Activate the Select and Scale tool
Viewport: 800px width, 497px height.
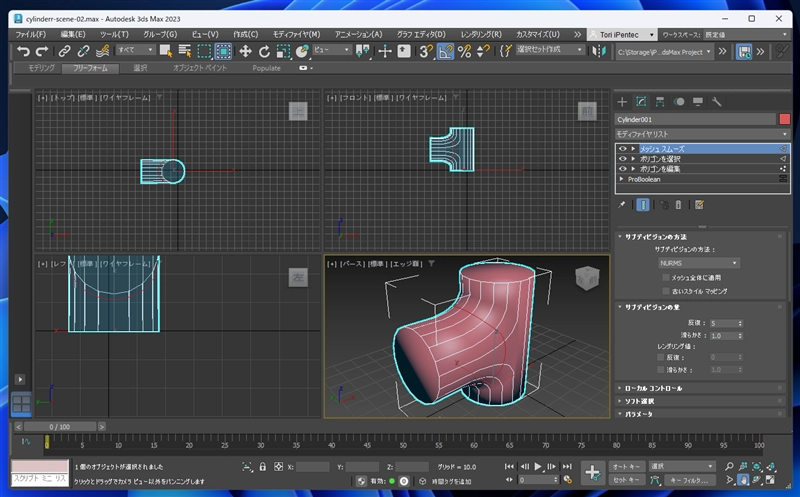(x=283, y=51)
